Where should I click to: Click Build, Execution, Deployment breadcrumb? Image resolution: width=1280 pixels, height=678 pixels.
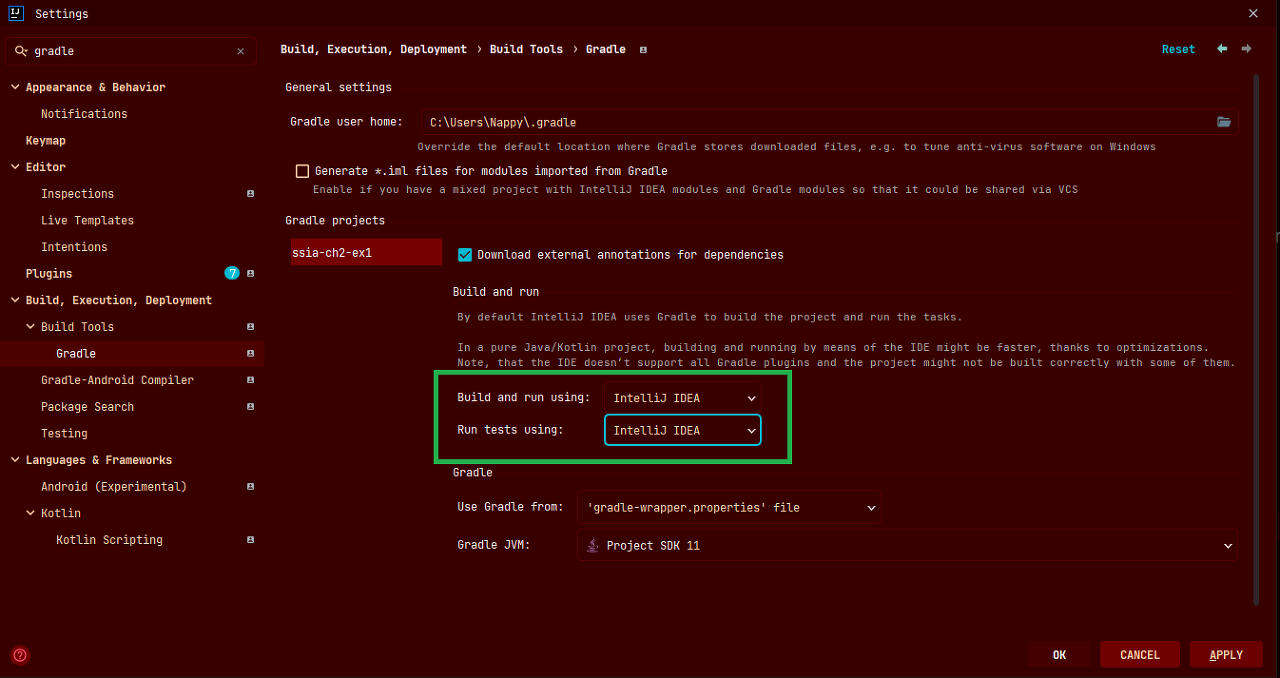tap(373, 49)
